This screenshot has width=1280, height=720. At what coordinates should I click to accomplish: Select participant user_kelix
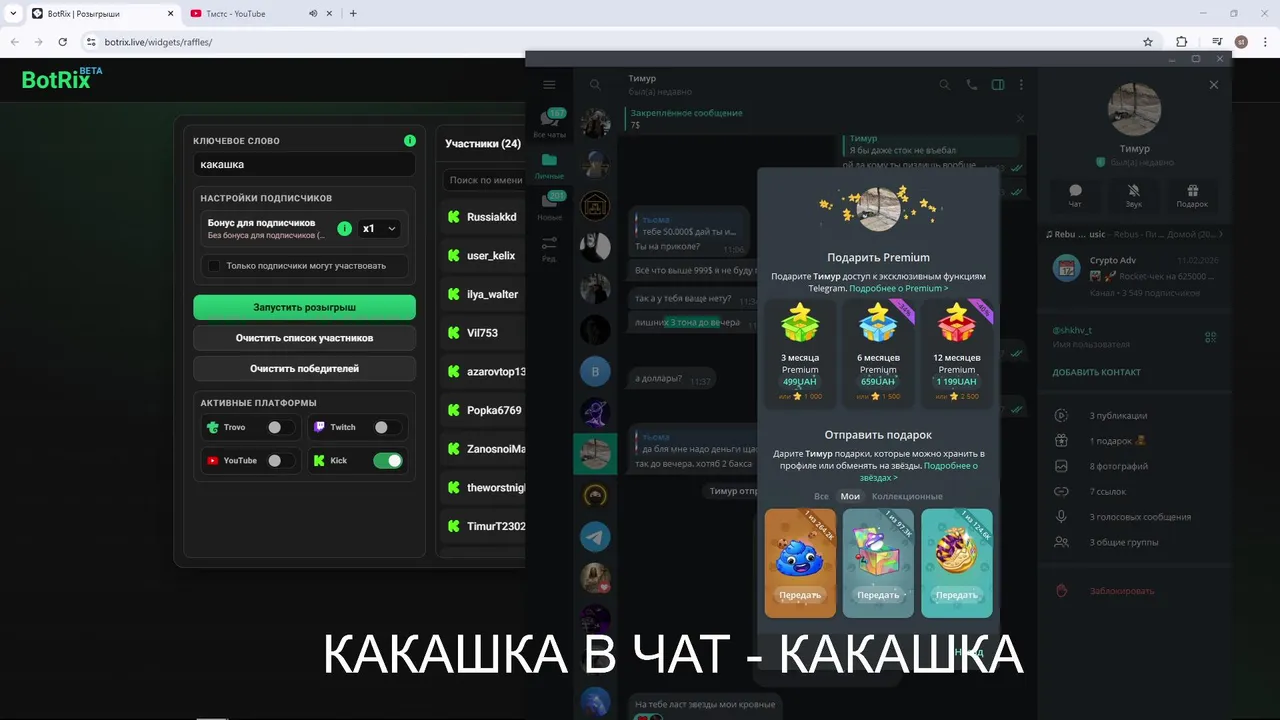pyautogui.click(x=484, y=256)
